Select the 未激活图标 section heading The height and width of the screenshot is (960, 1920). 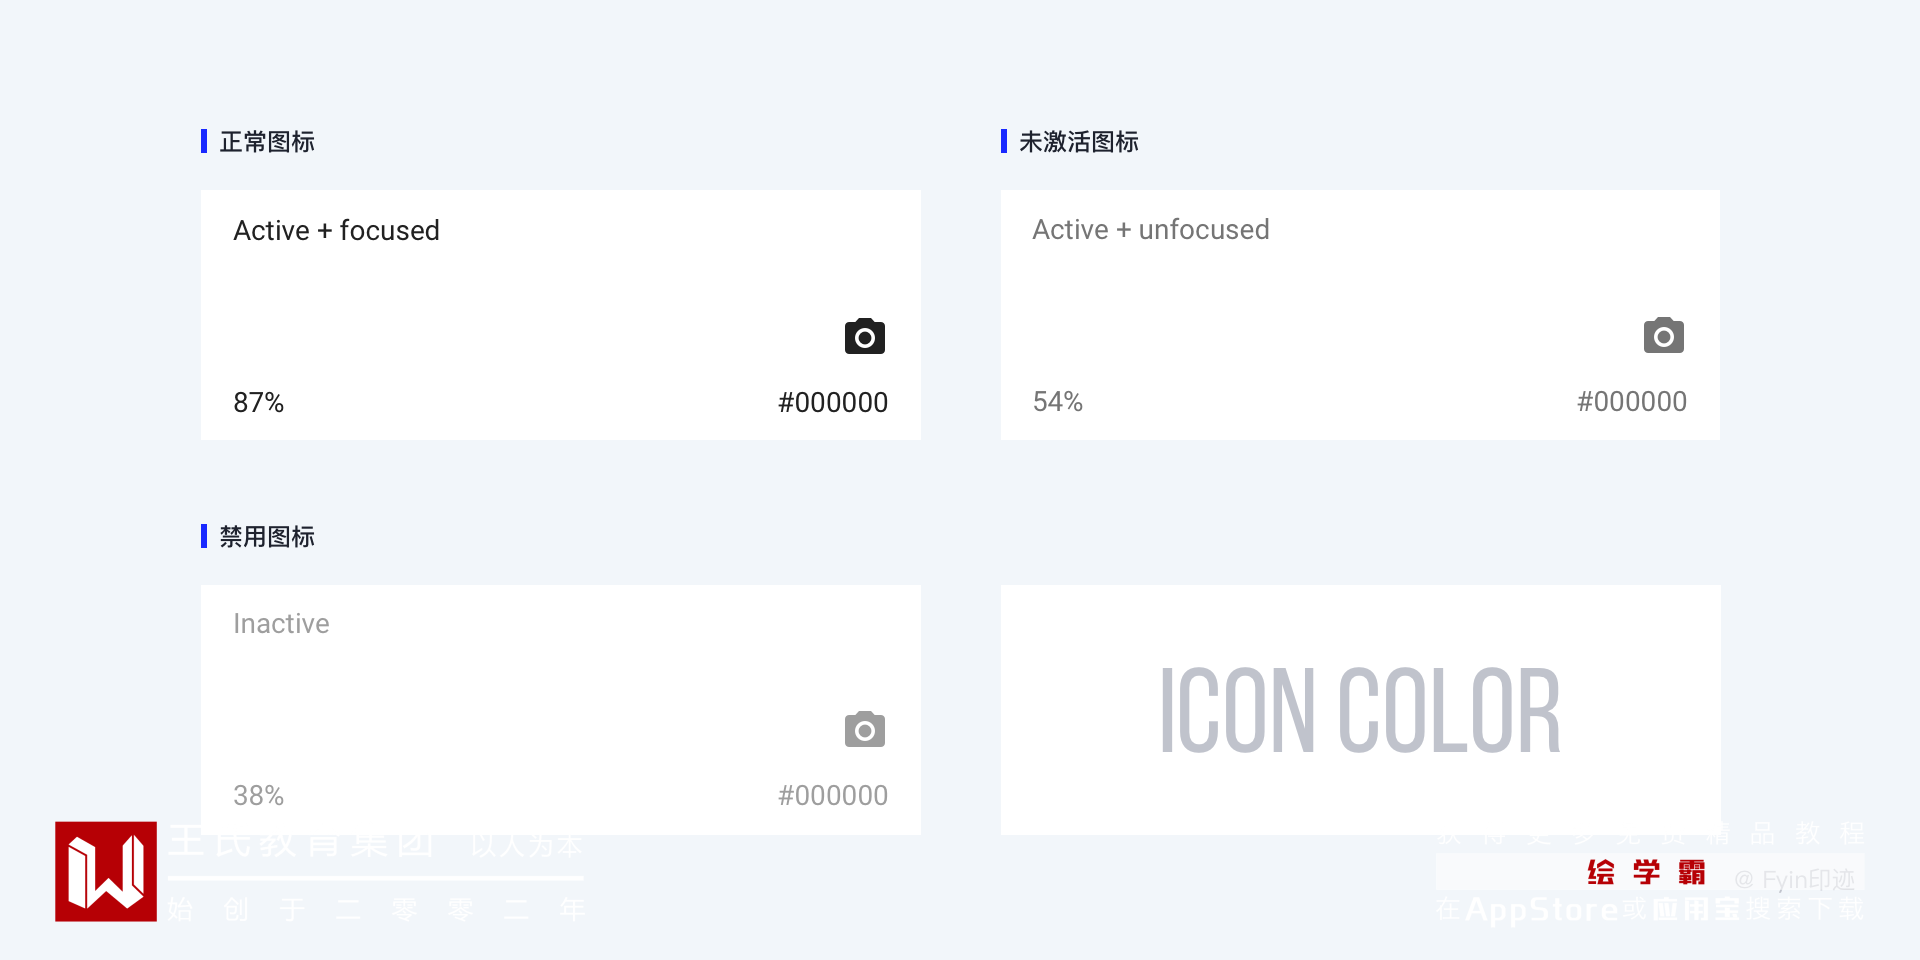click(x=1079, y=142)
